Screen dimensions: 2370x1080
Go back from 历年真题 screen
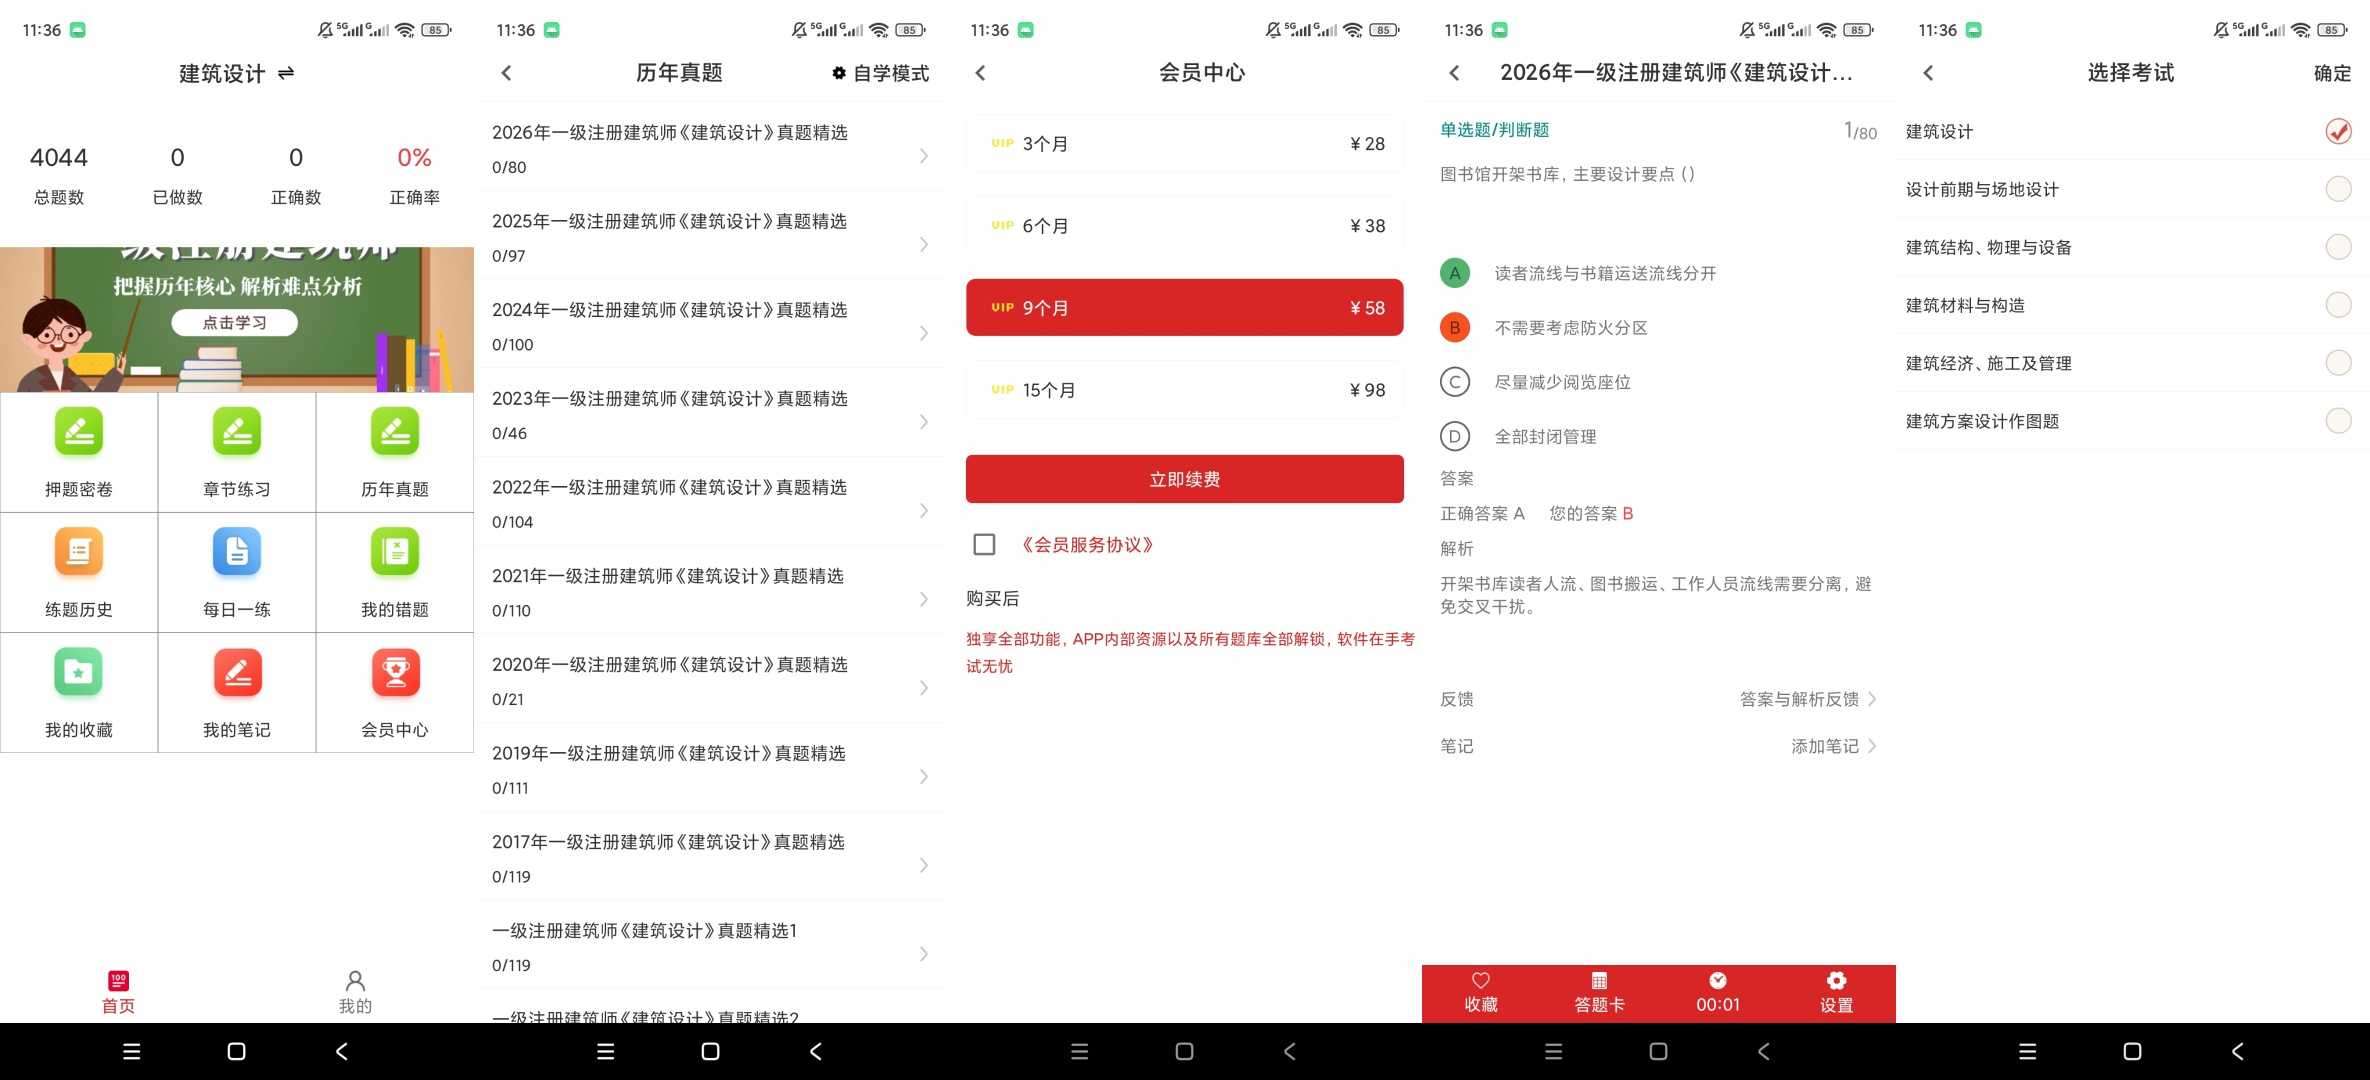(507, 73)
